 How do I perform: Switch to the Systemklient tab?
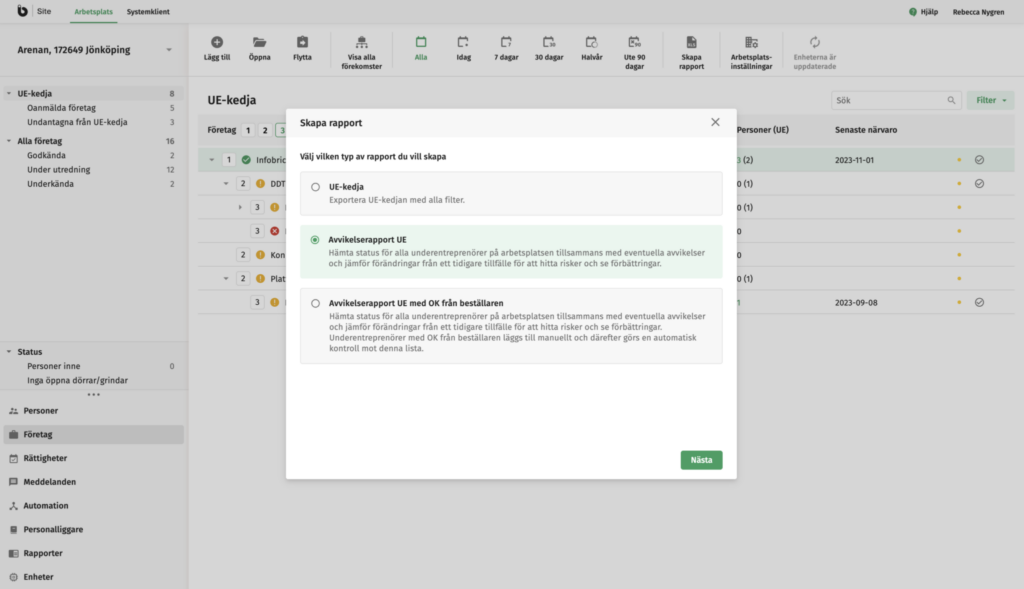click(148, 11)
